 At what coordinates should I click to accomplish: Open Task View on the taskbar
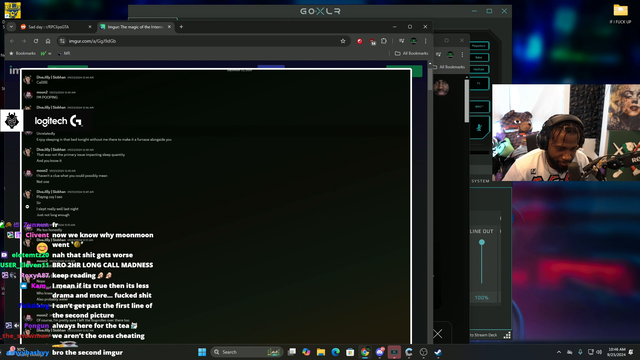(x=291, y=352)
